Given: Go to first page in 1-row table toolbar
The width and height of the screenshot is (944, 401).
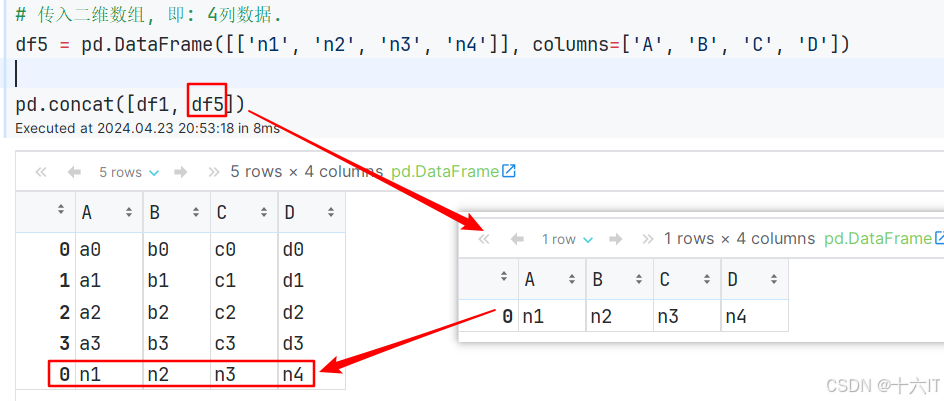Looking at the screenshot, I should [x=483, y=240].
